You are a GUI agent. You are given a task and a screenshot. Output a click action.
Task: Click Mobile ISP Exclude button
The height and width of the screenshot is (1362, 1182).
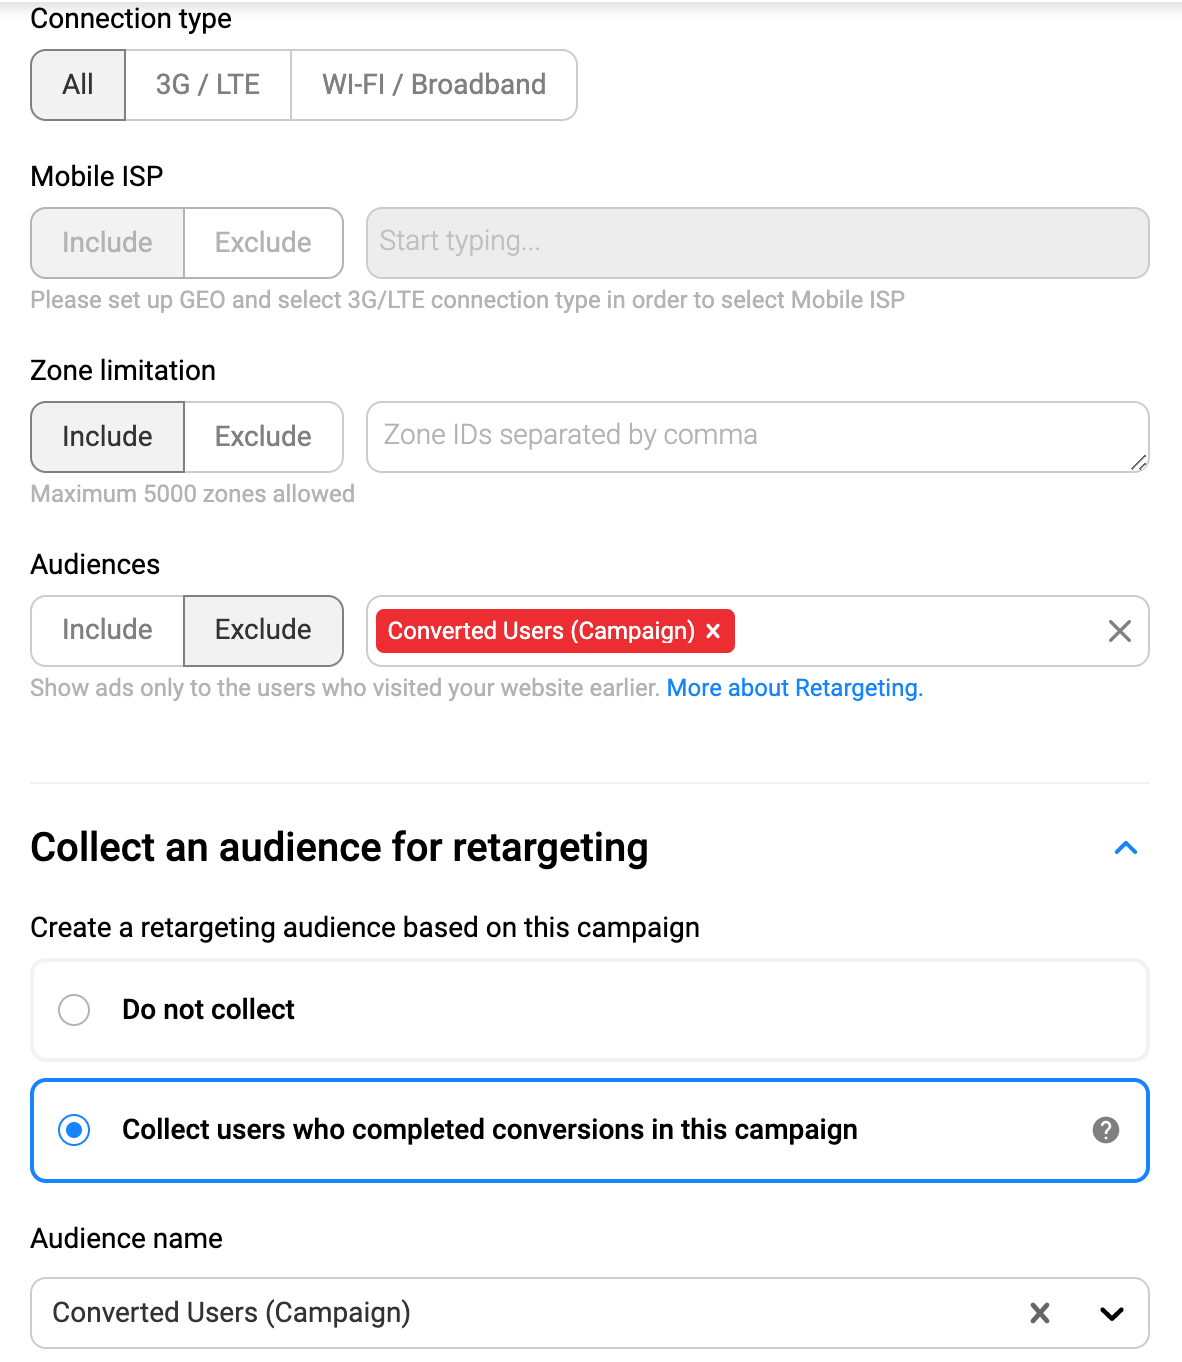coord(263,243)
